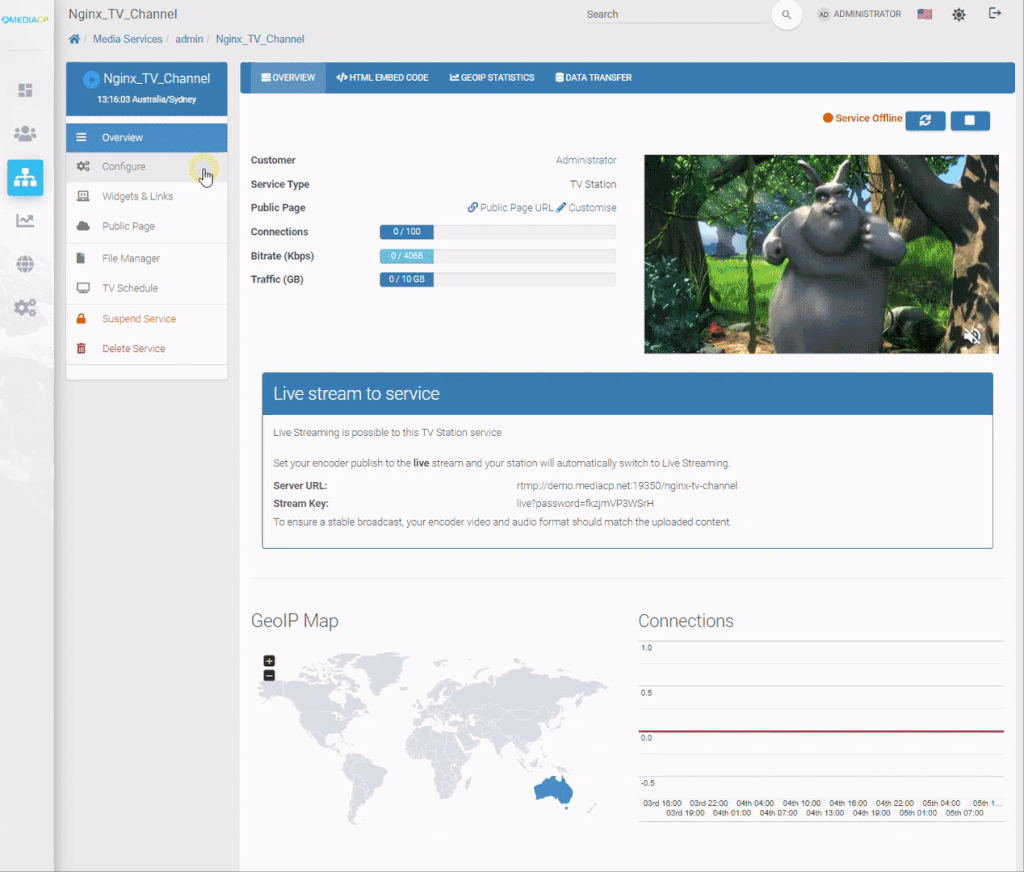Click the Stream Key value text

pyautogui.click(x=584, y=504)
